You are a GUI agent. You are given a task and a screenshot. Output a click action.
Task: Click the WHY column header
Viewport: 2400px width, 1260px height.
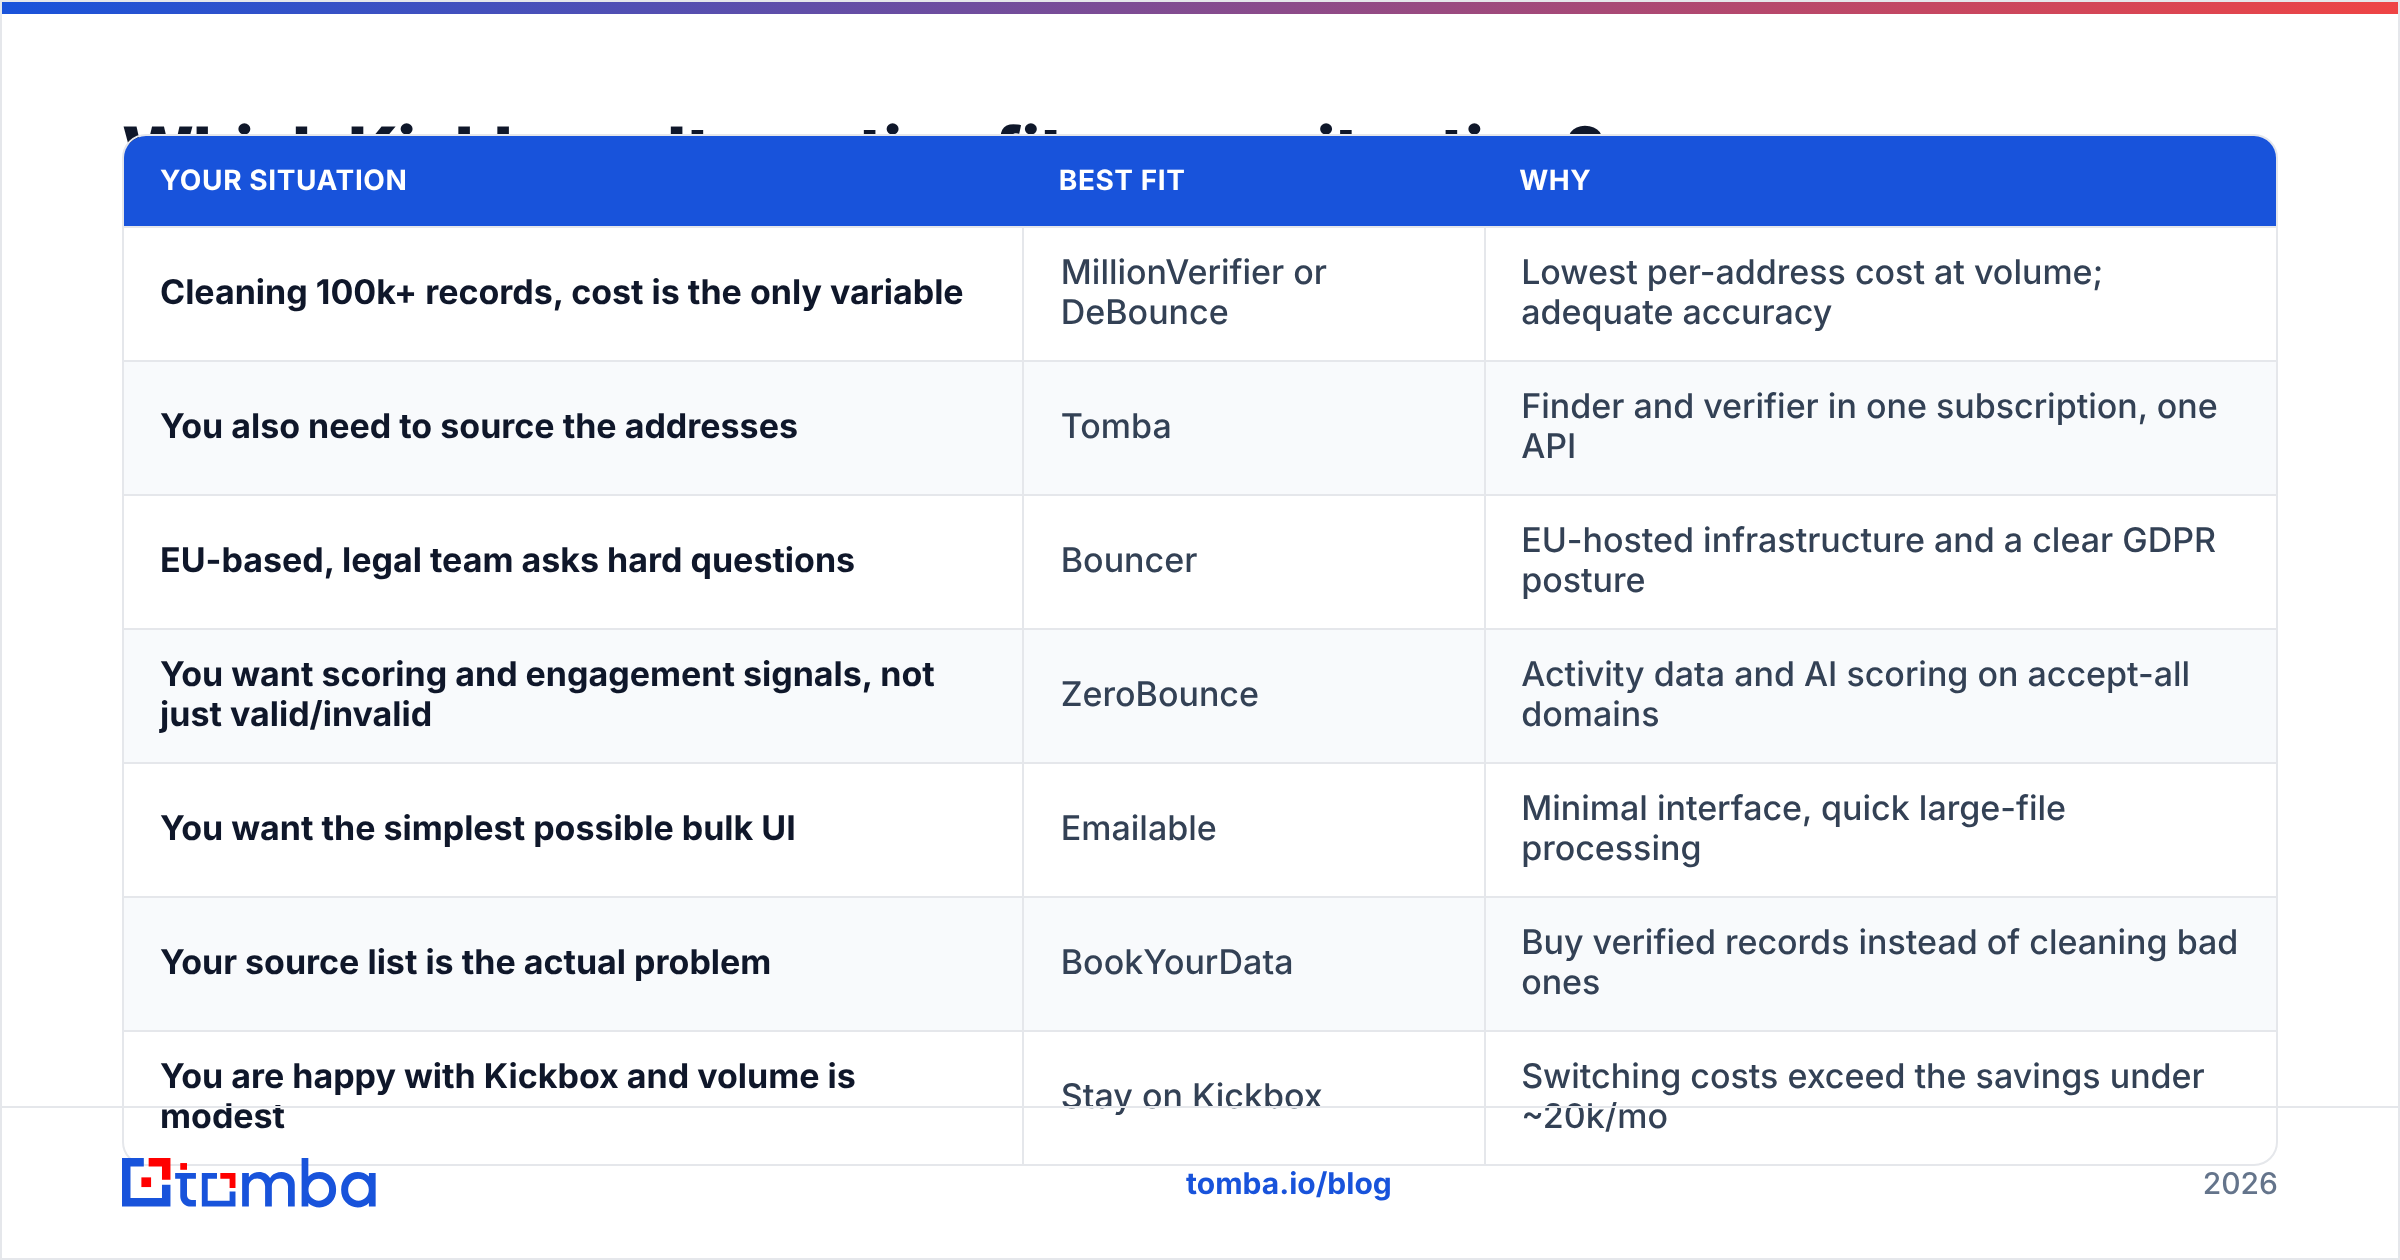click(x=1554, y=180)
